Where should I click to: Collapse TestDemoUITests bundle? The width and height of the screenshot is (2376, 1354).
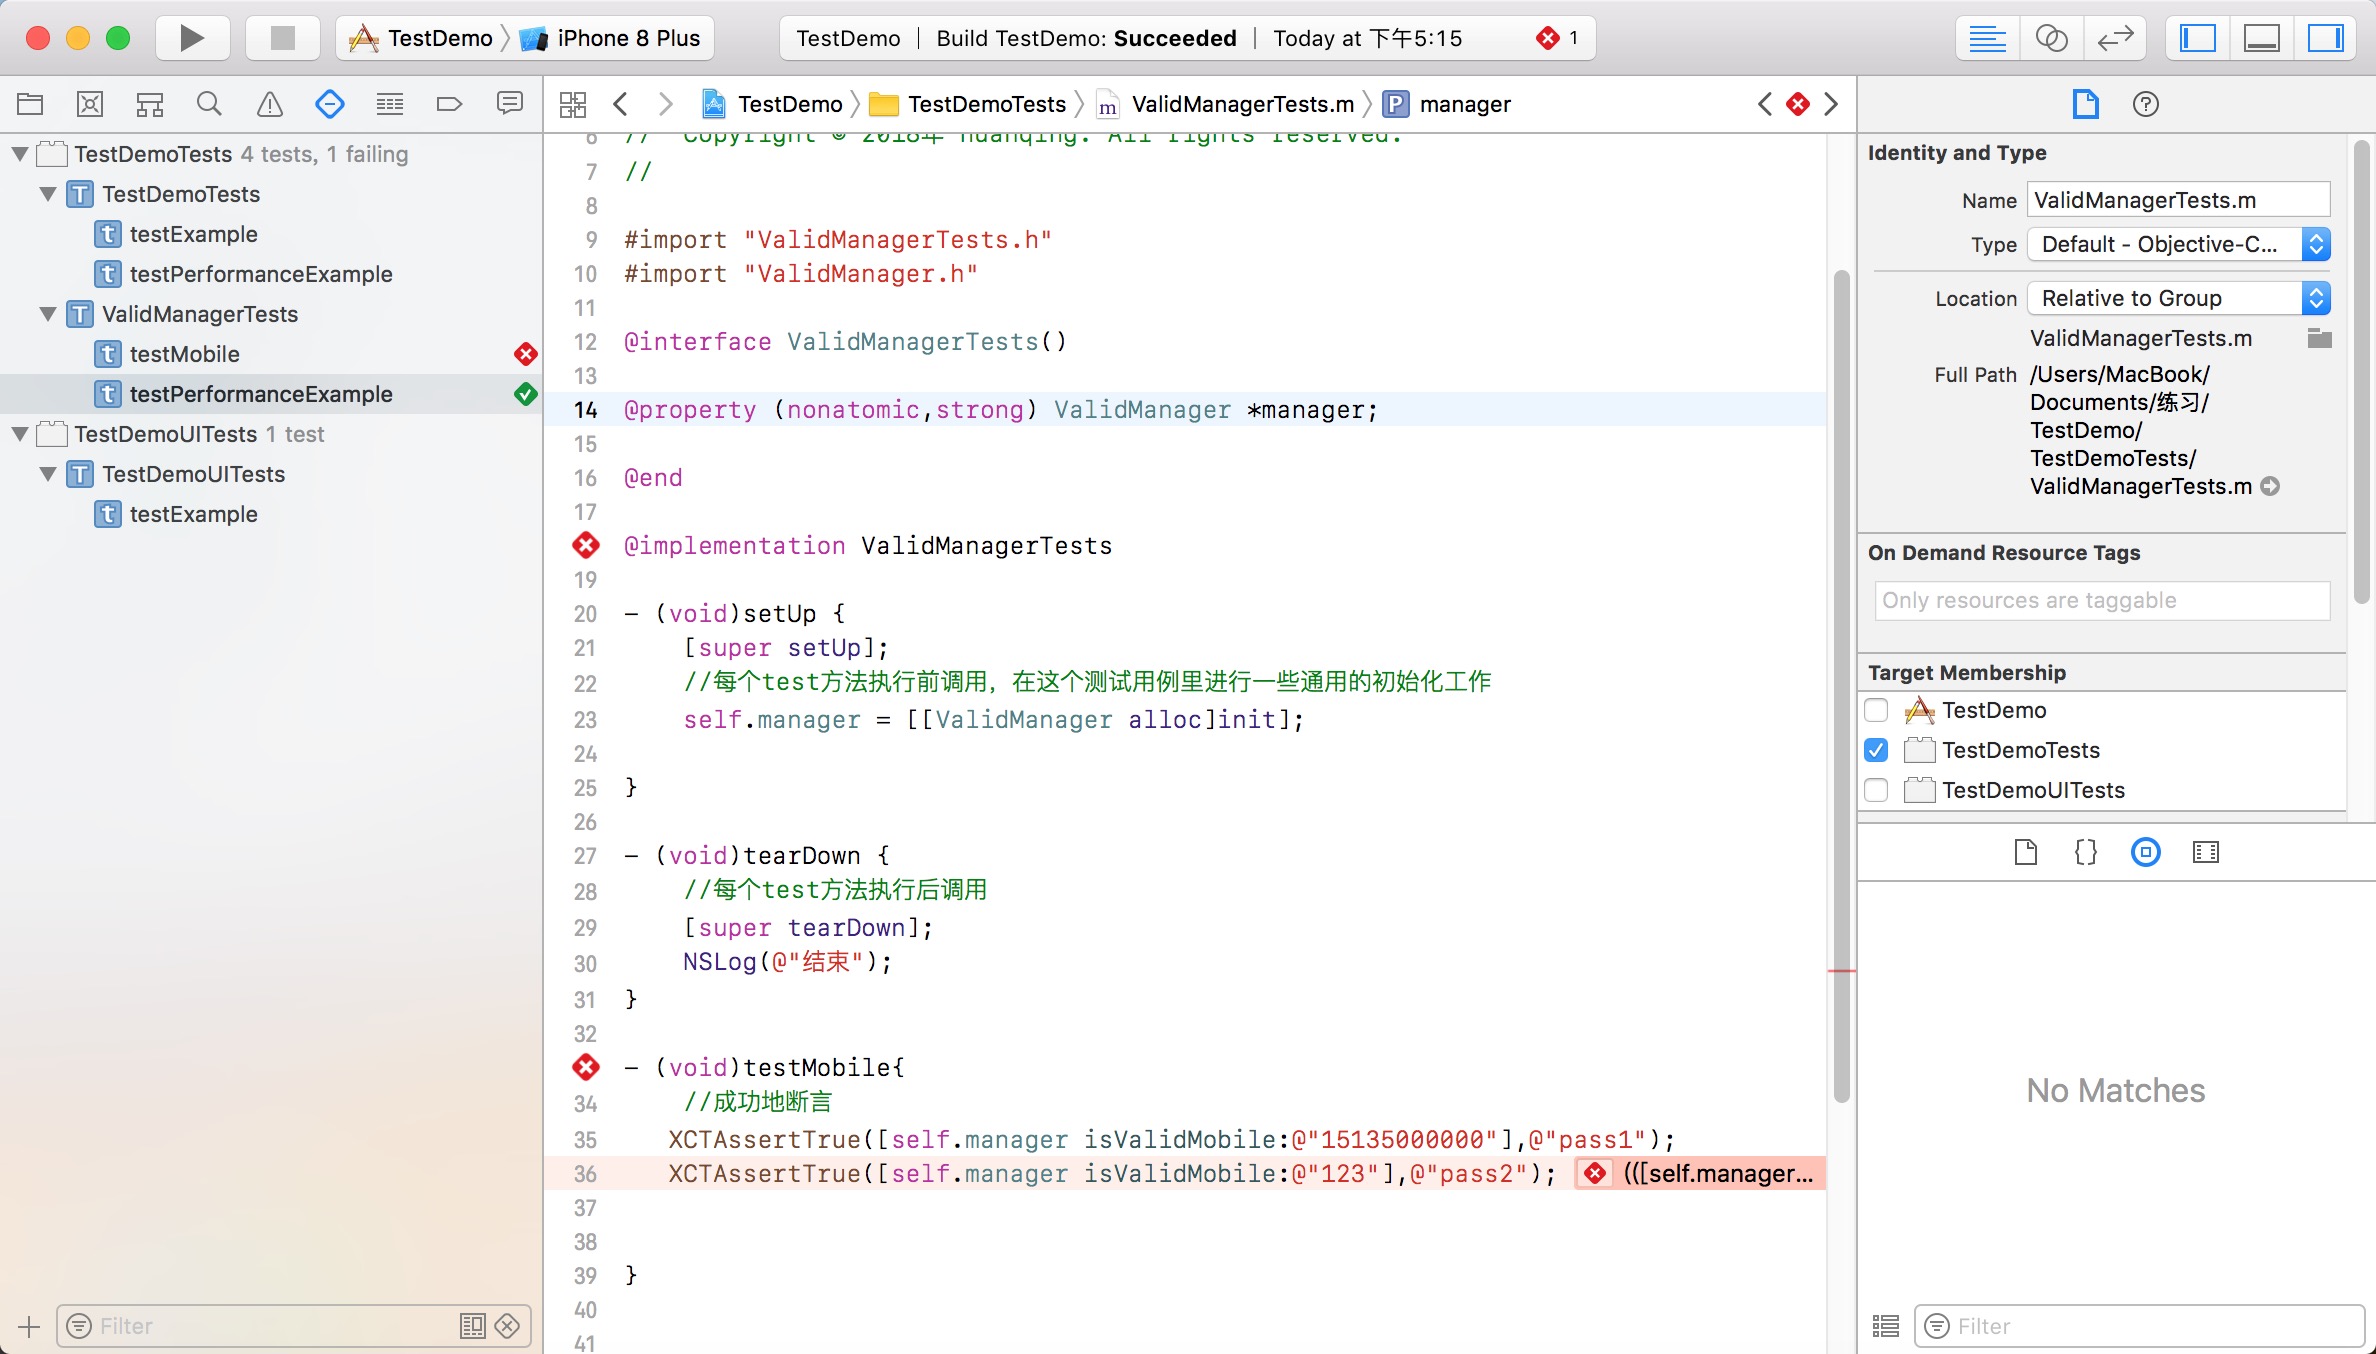[x=20, y=434]
